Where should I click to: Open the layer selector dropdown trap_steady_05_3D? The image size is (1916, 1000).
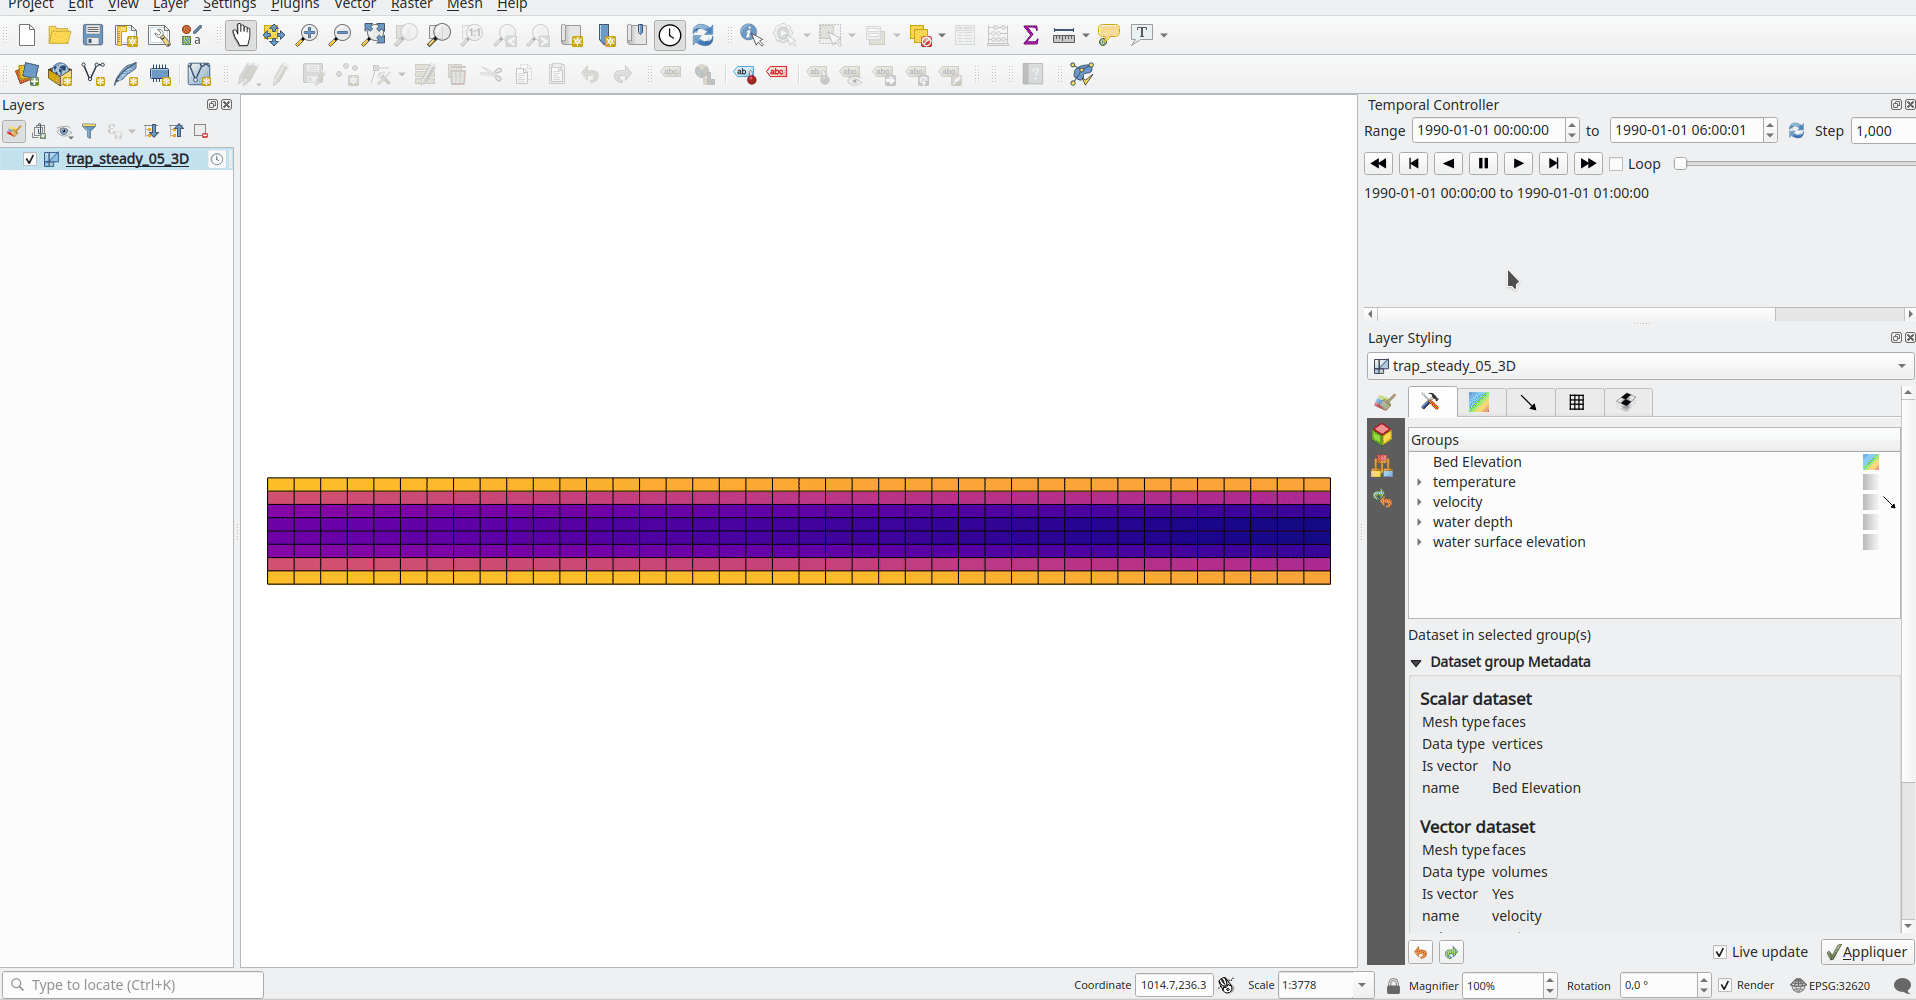click(x=1639, y=366)
